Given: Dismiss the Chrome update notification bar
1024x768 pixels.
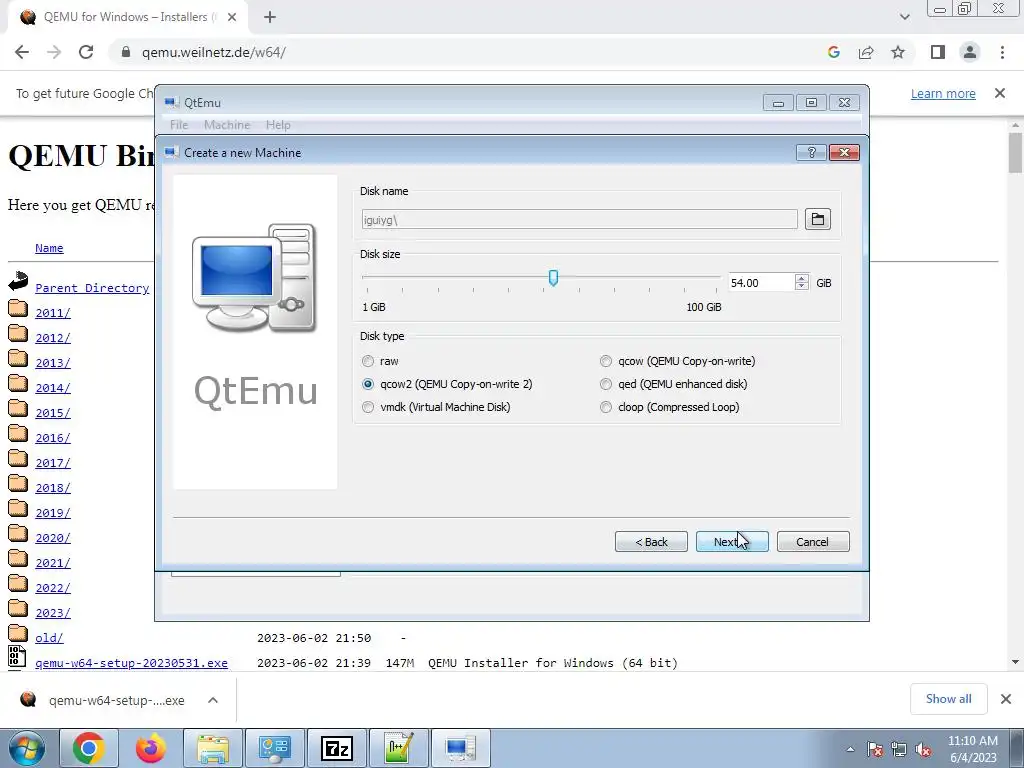Looking at the screenshot, I should 1000,93.
